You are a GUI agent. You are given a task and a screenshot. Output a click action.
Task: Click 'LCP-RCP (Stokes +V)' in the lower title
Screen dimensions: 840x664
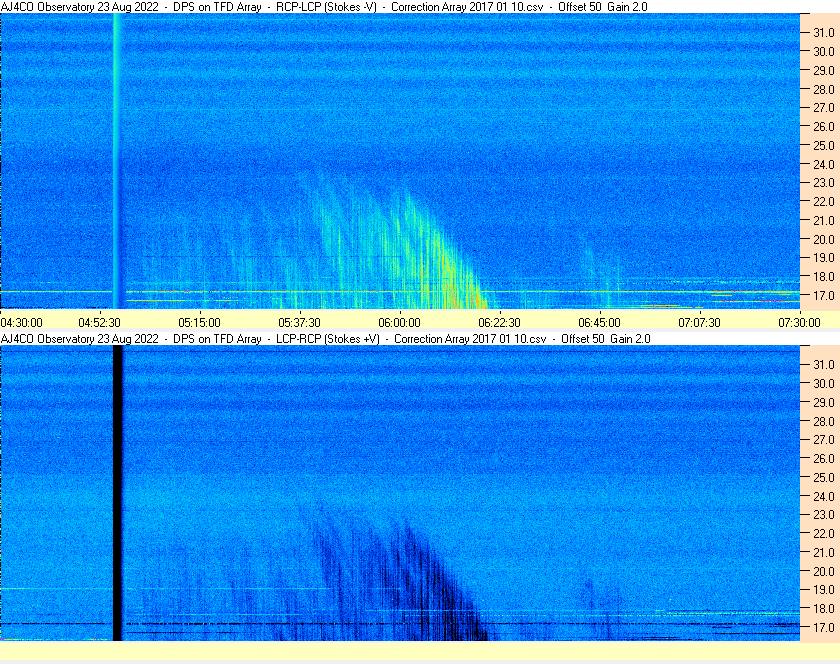(x=328, y=339)
